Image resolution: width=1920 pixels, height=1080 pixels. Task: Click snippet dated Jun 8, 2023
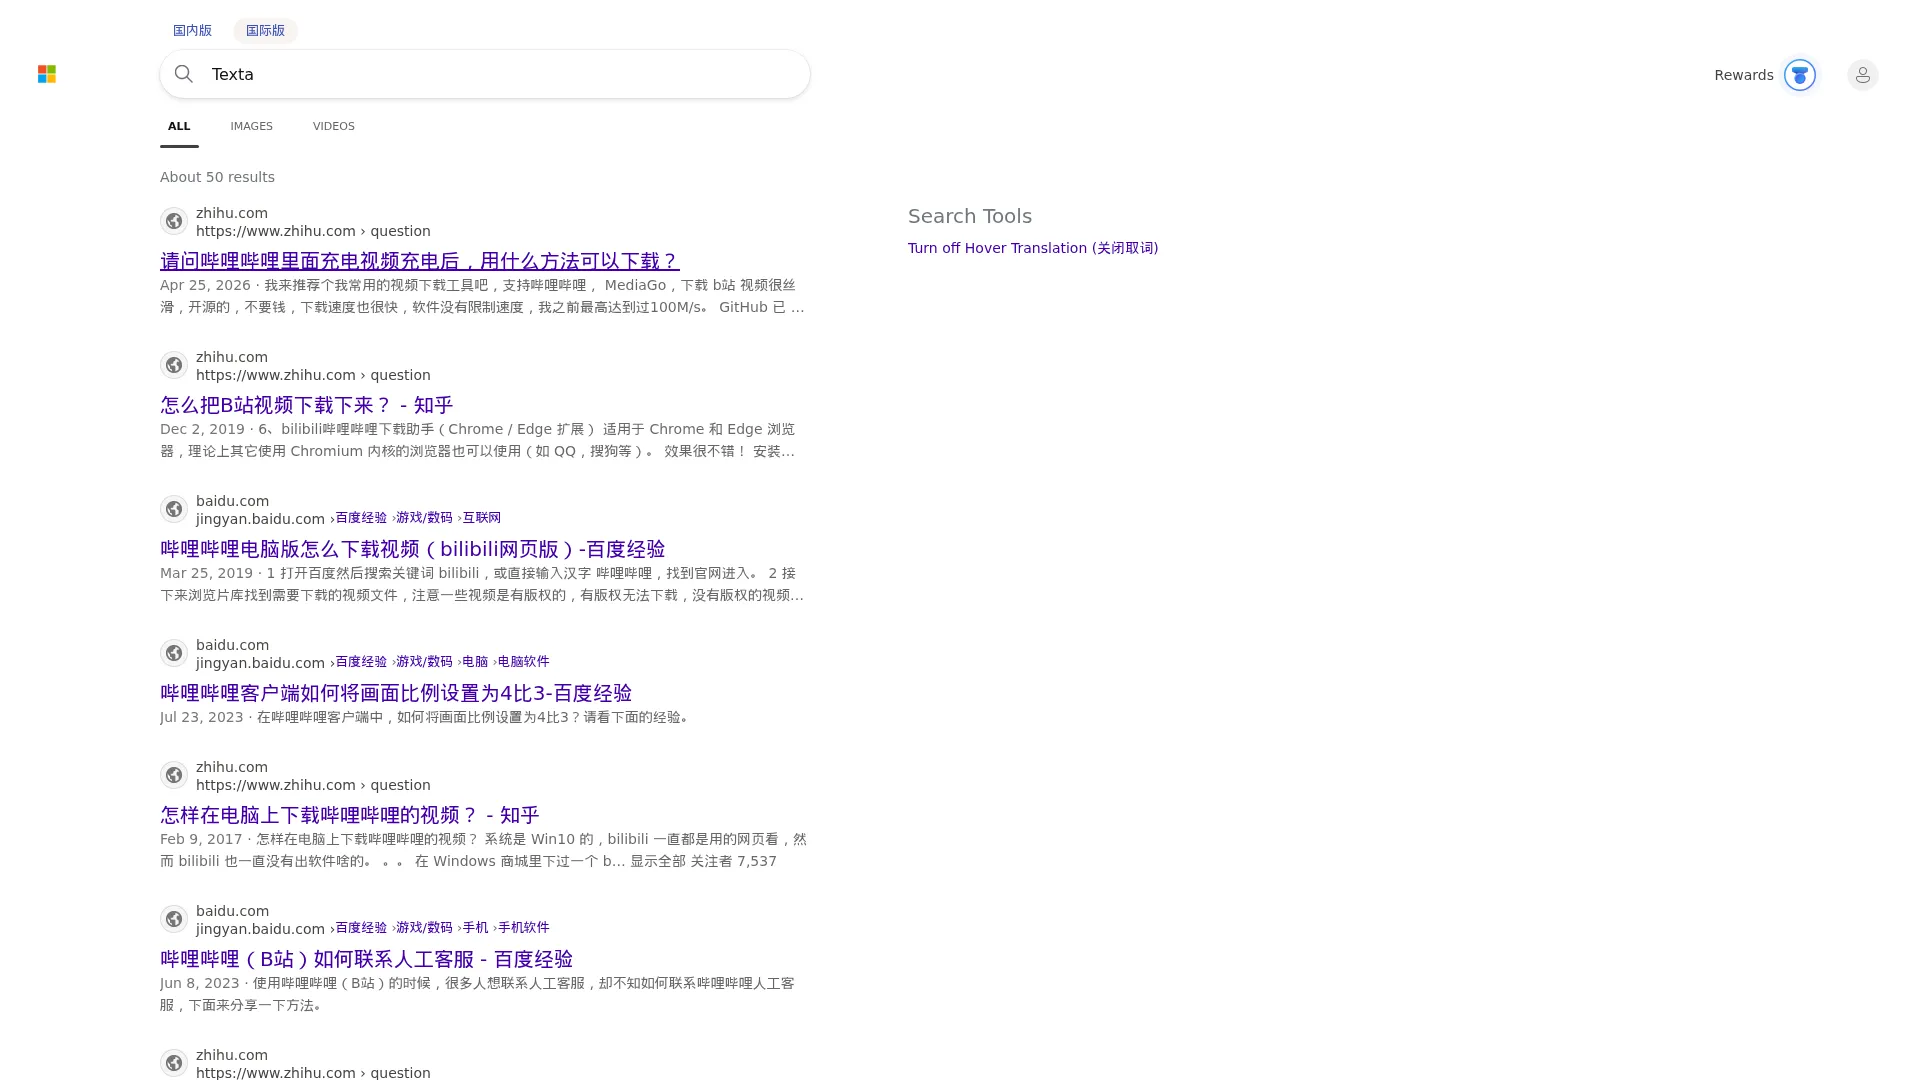[x=478, y=994]
